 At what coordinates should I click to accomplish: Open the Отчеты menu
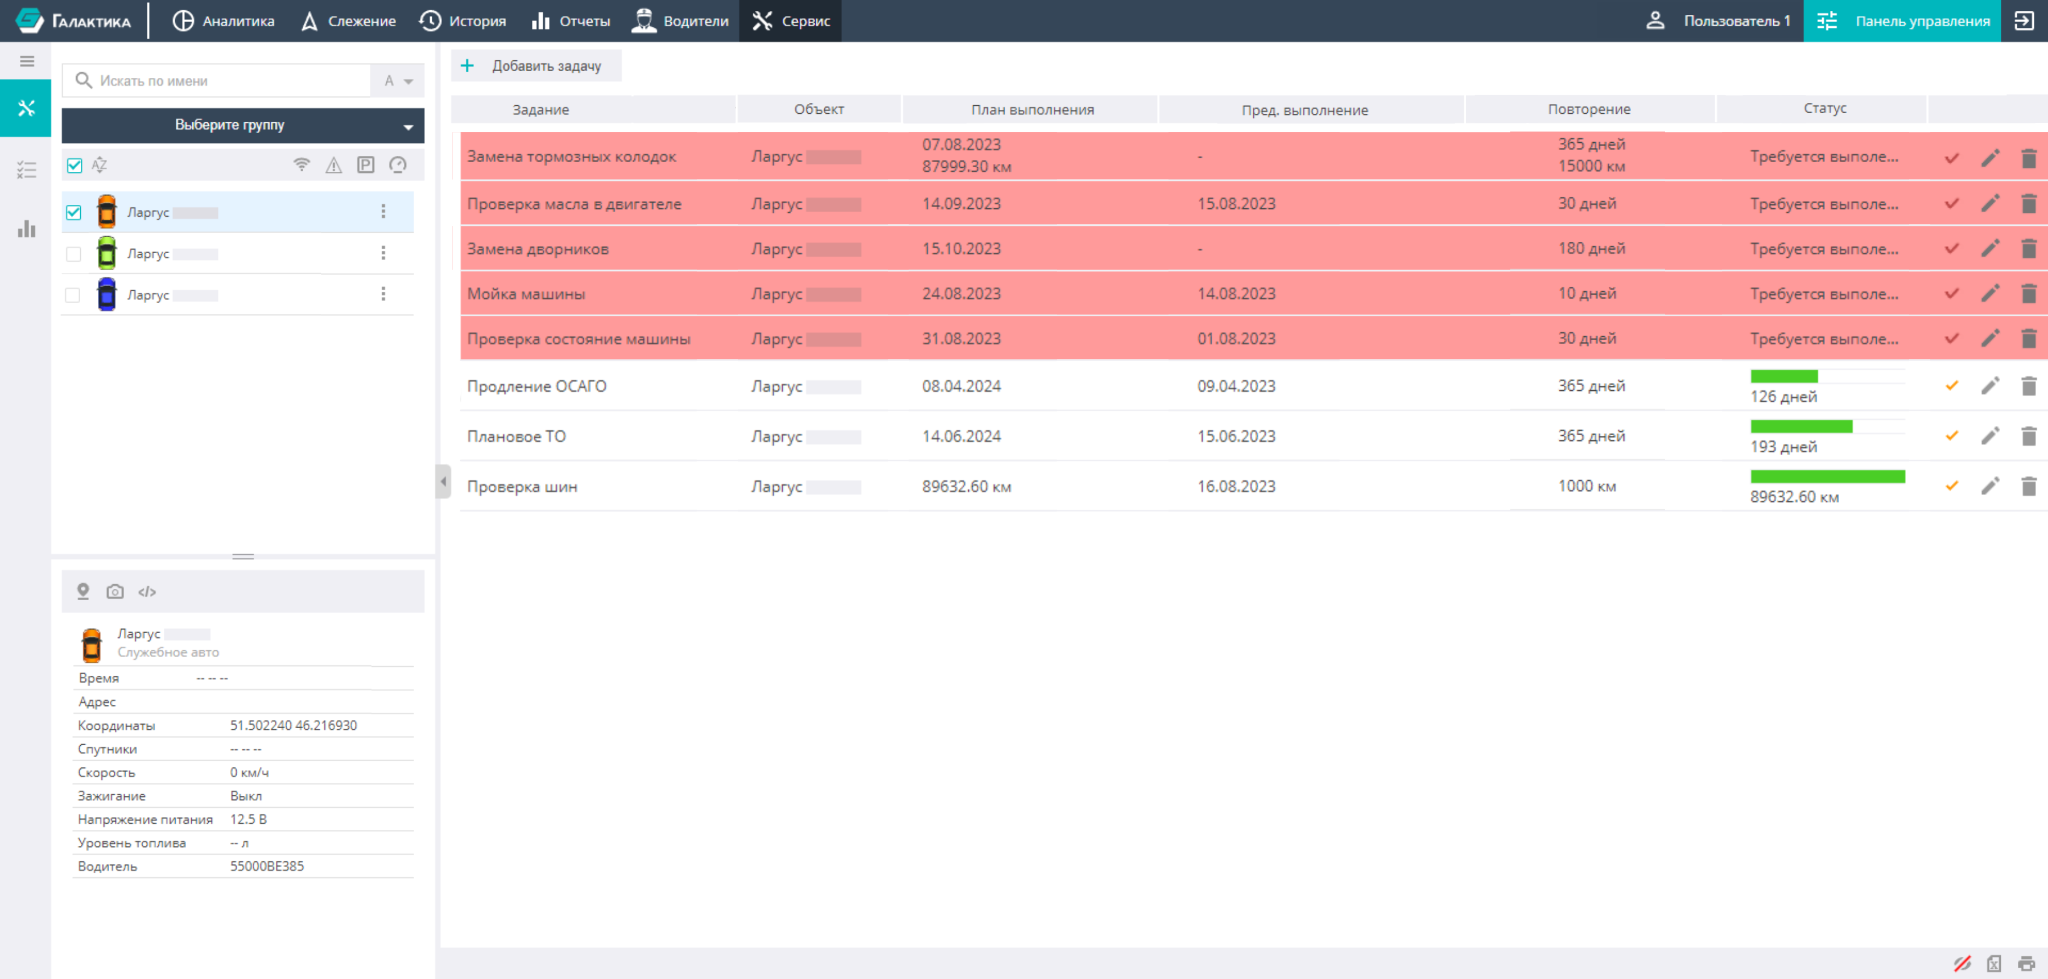coord(571,21)
